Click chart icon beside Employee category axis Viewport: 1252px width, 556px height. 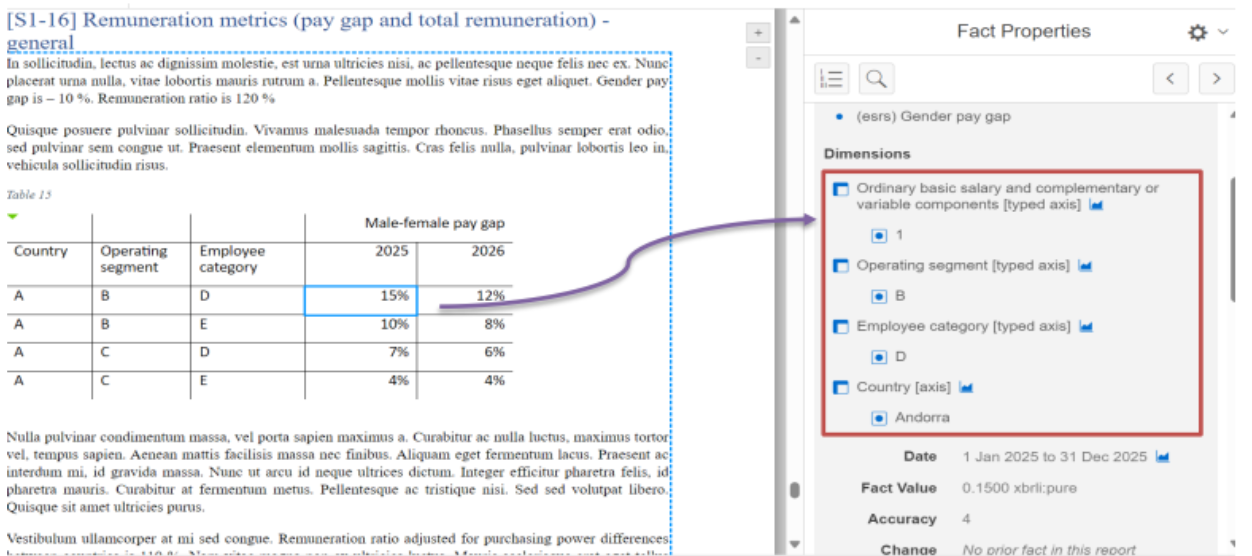[1085, 327]
